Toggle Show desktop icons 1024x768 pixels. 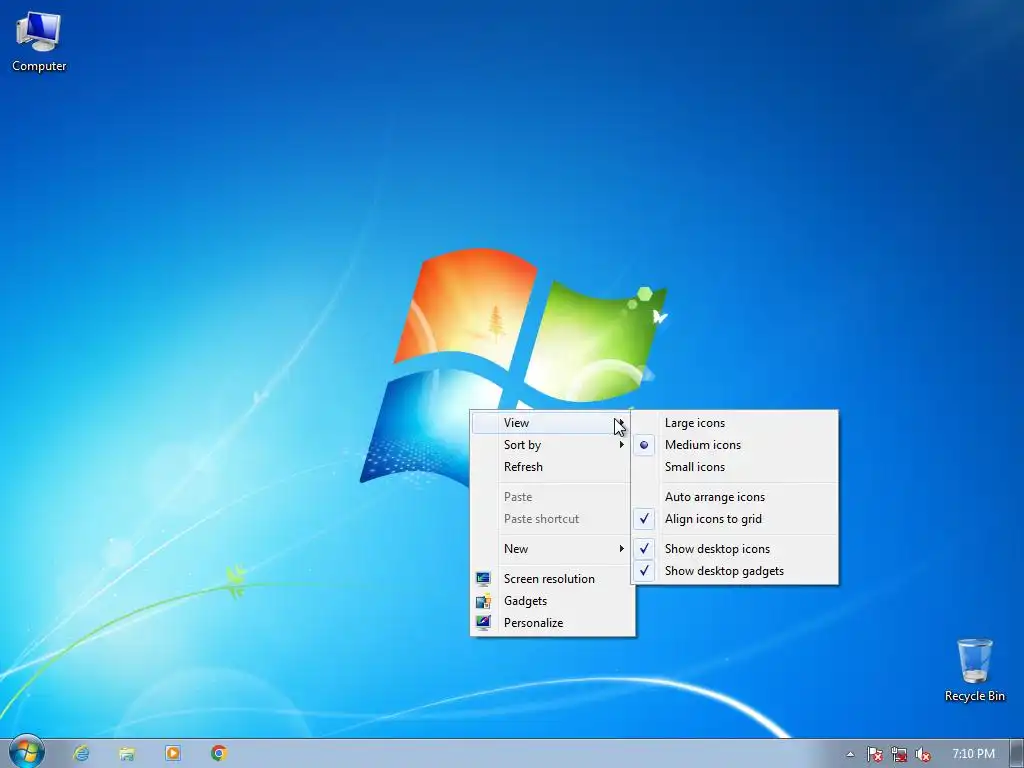click(735, 549)
